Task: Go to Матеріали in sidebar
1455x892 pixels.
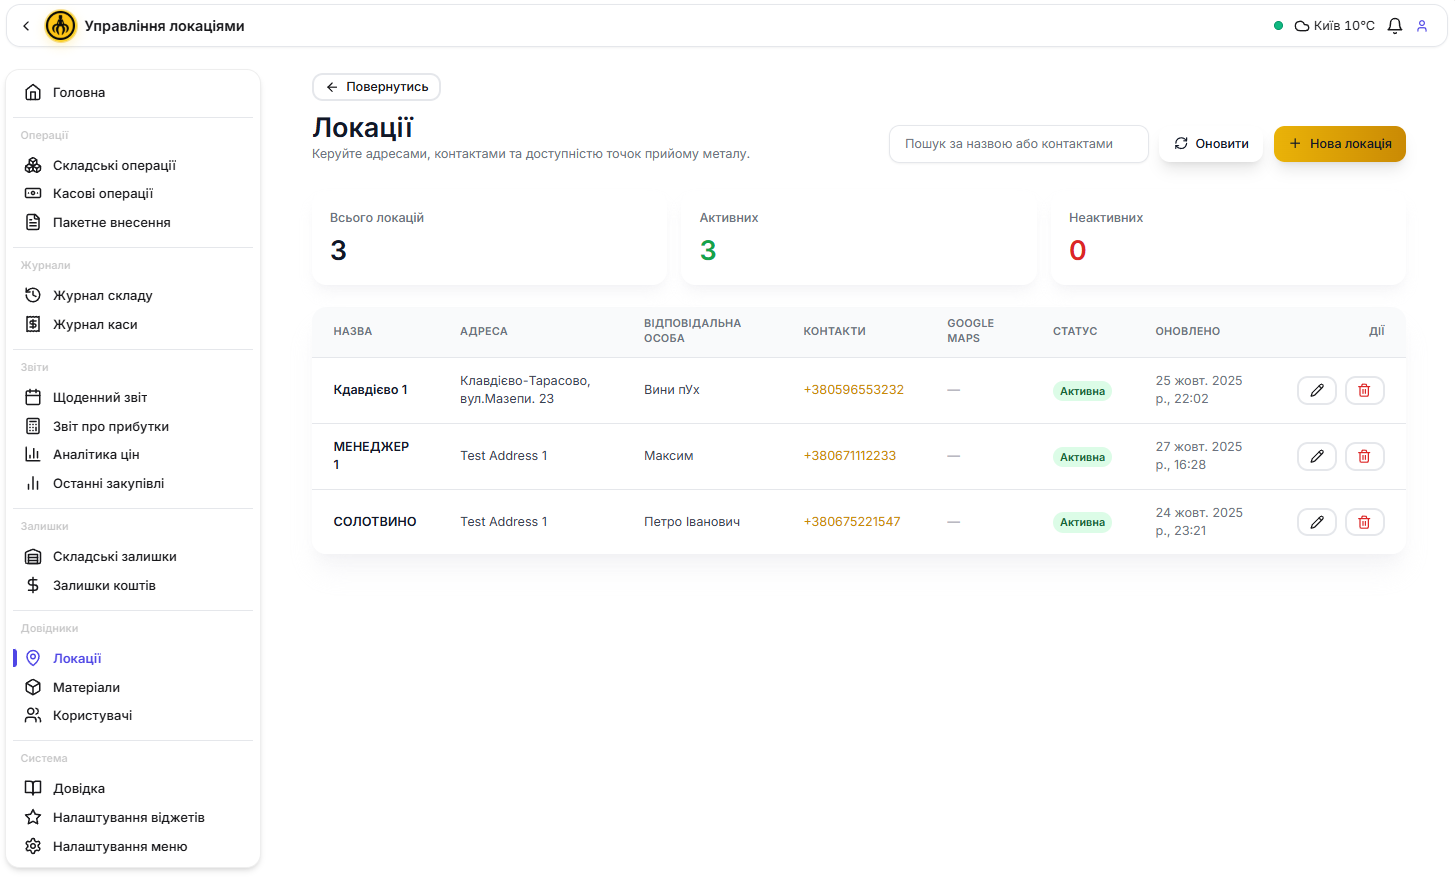Action: (x=86, y=687)
